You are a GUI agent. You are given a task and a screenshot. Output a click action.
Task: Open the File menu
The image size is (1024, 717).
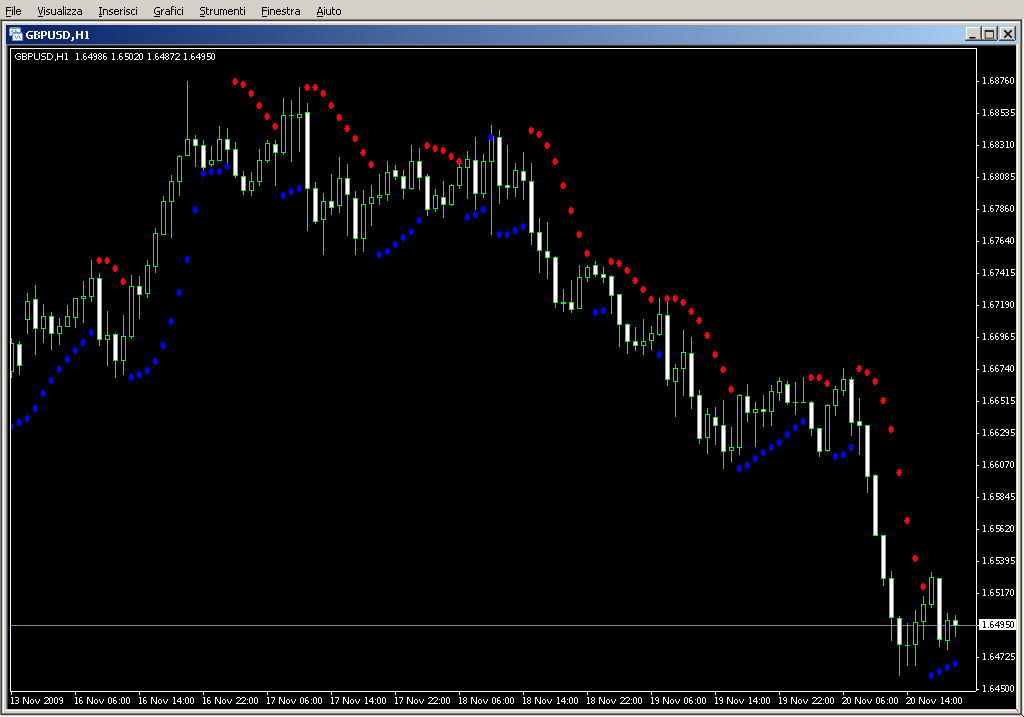tap(13, 11)
